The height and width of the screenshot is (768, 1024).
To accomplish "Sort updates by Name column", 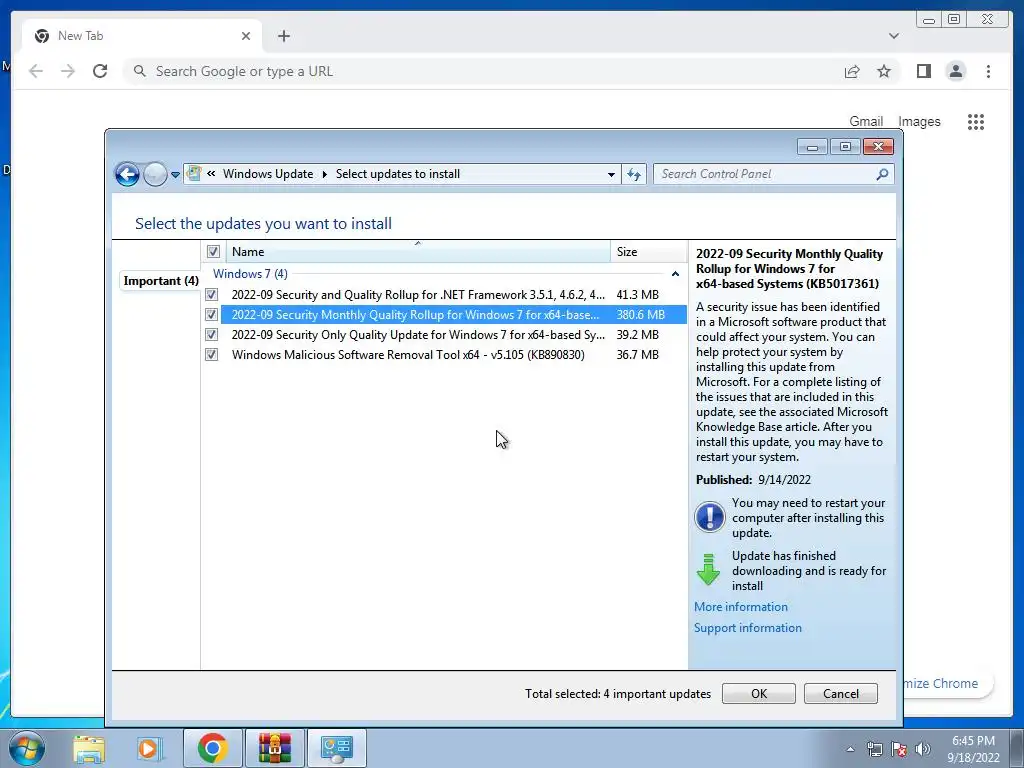I will pos(418,251).
